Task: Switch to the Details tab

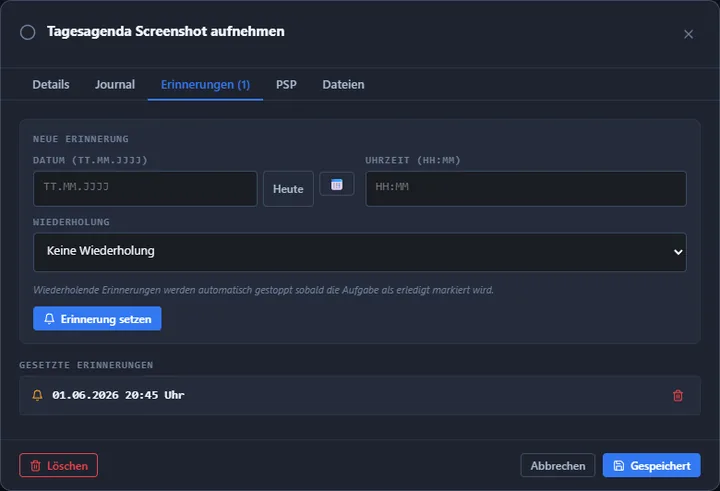Action: [x=51, y=85]
